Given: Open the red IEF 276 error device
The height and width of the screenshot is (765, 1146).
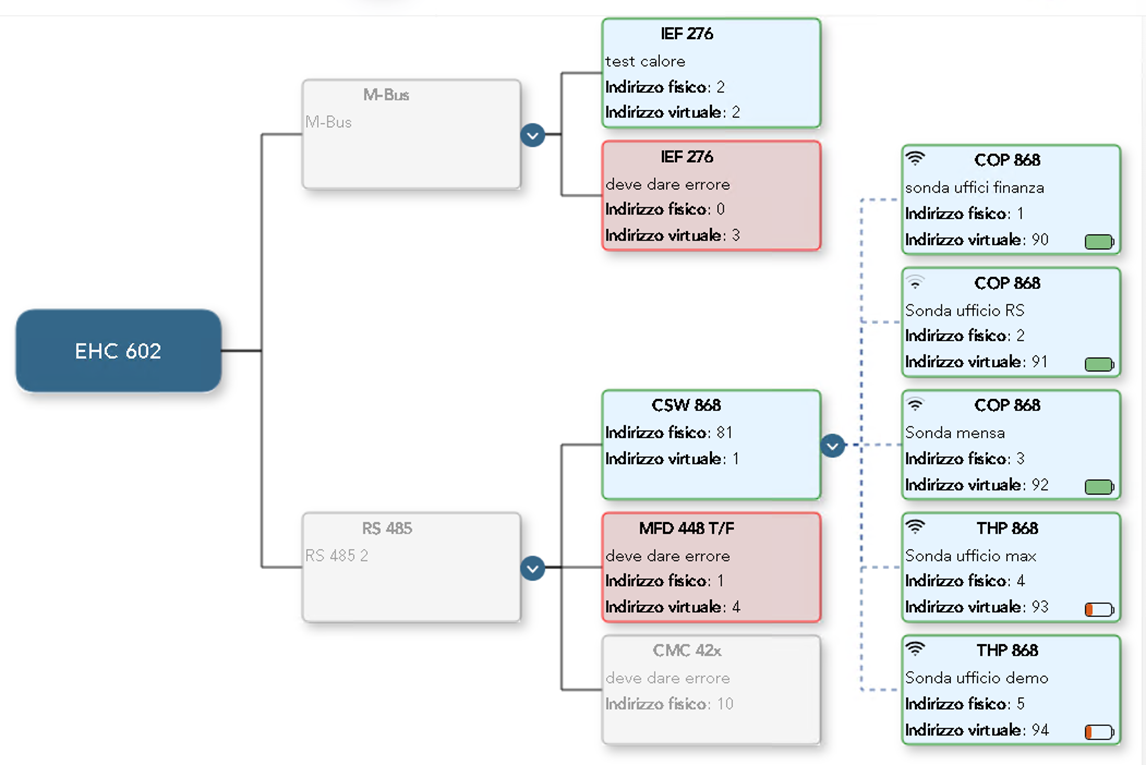Looking at the screenshot, I should [711, 196].
